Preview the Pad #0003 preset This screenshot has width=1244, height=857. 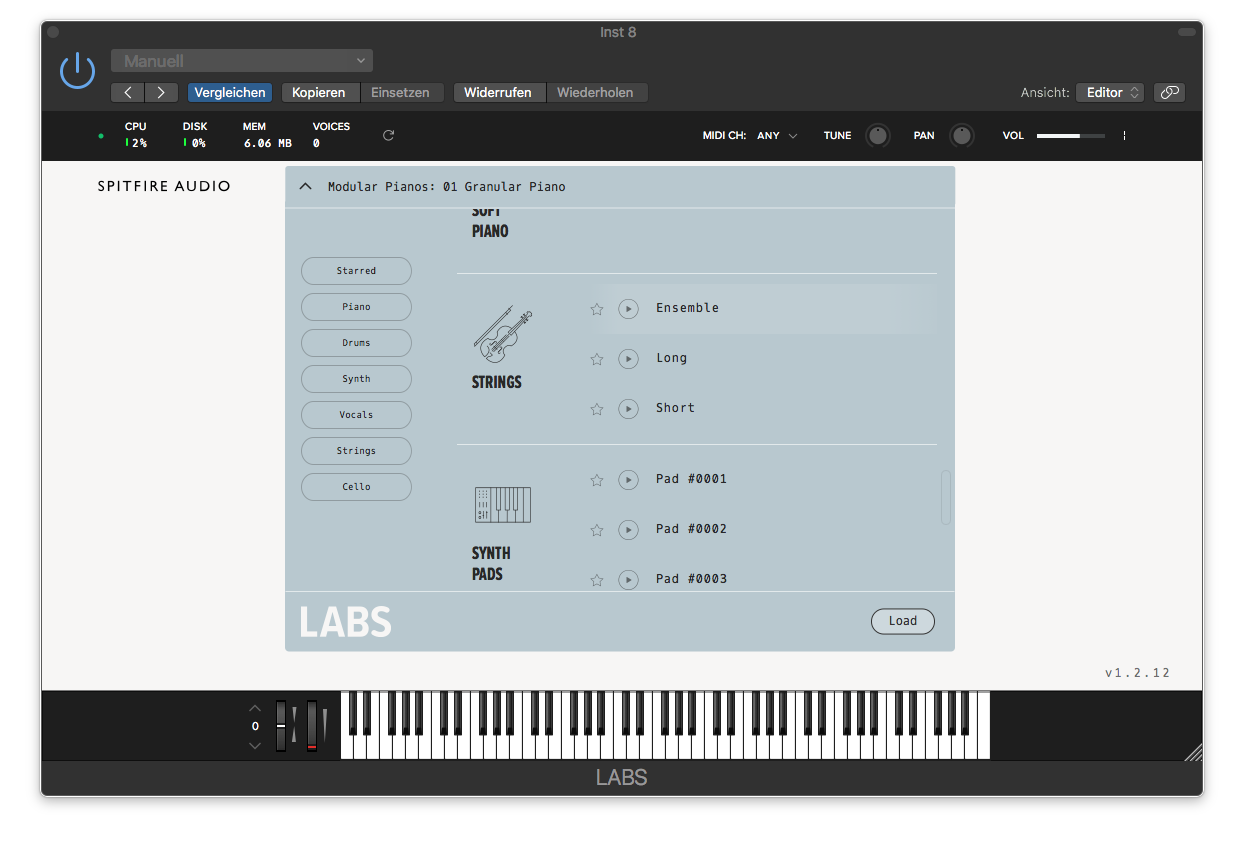[x=628, y=580]
